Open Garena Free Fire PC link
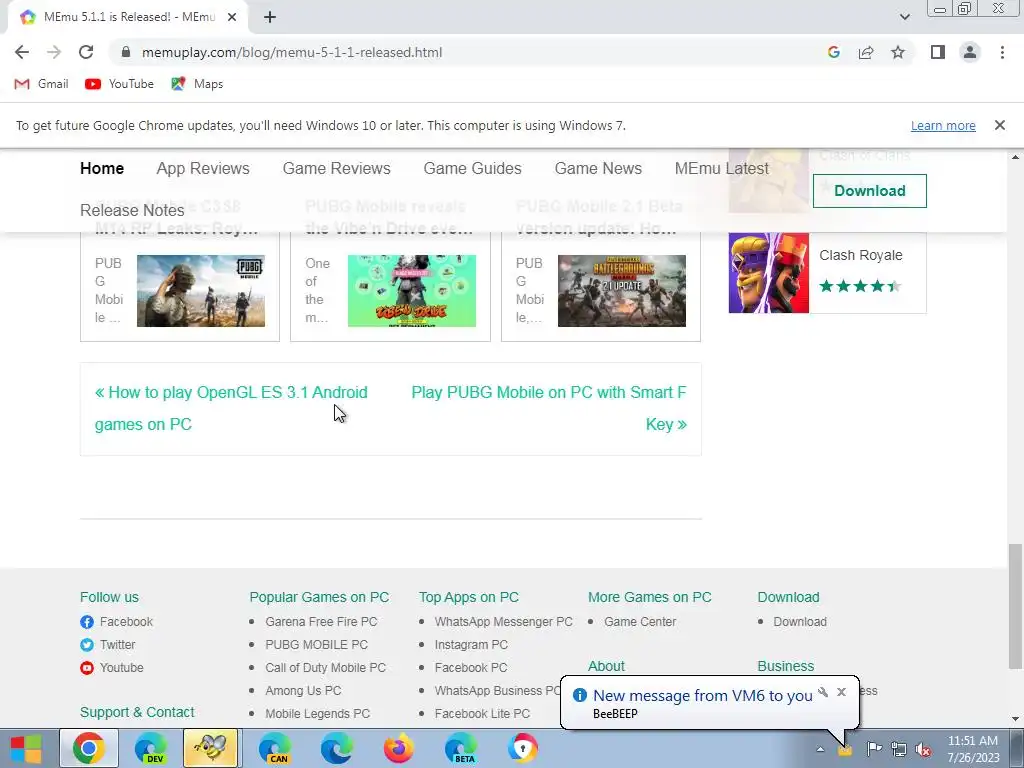 click(321, 622)
